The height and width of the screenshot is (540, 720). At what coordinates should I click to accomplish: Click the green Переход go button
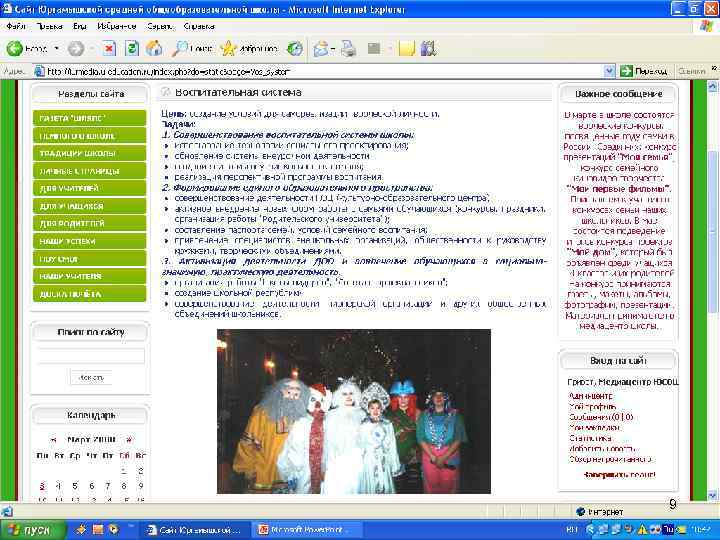tap(643, 71)
